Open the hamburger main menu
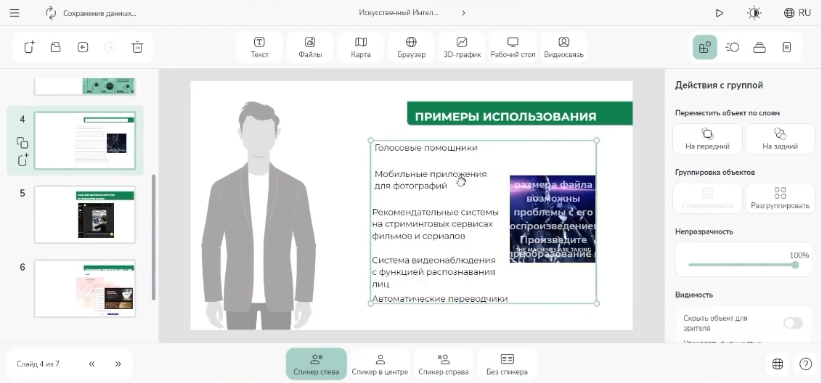Screen dimensions: 821x383 (15, 13)
